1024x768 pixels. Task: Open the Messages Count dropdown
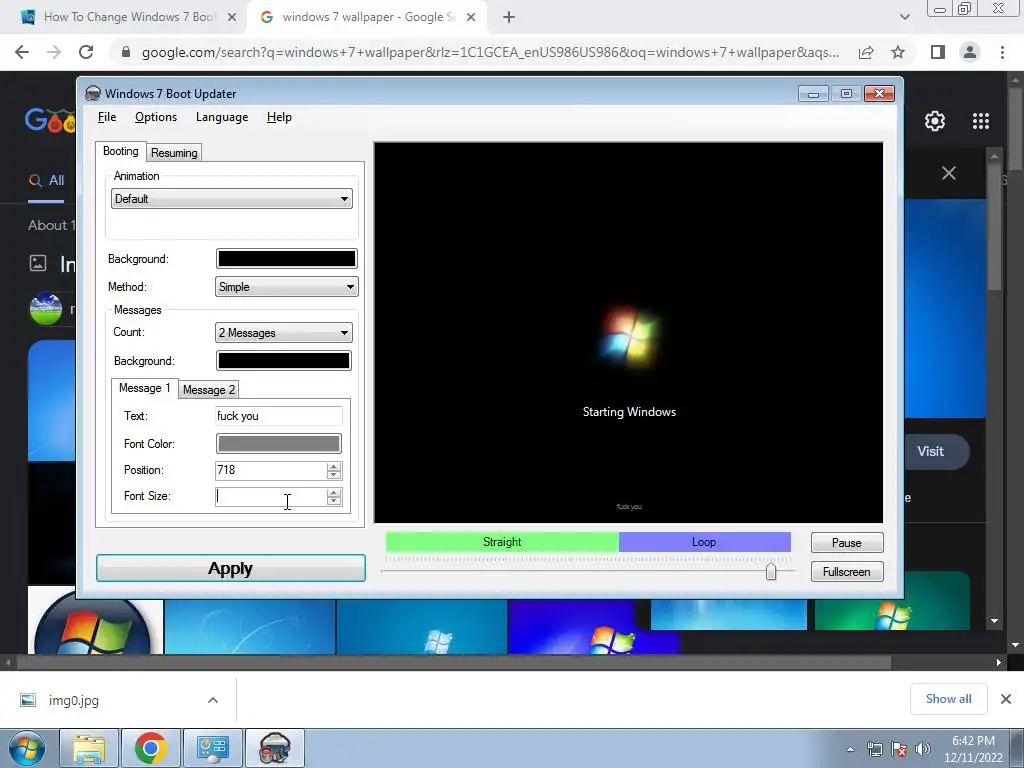(x=283, y=332)
